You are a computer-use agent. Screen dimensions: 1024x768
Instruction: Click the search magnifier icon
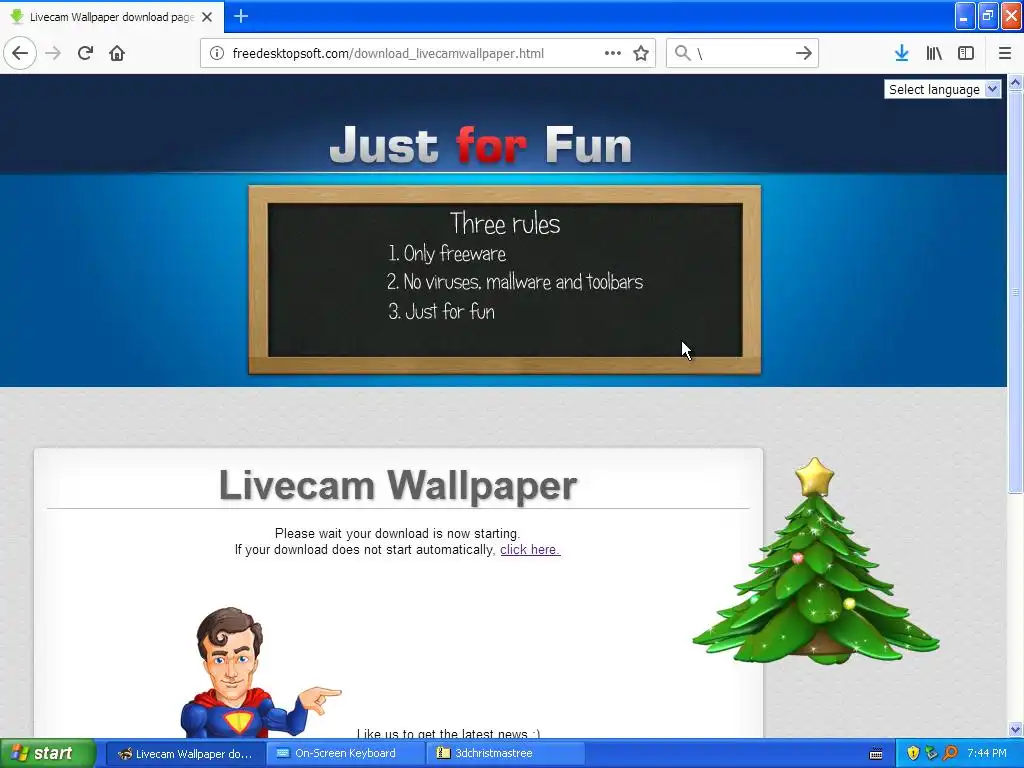pos(682,53)
